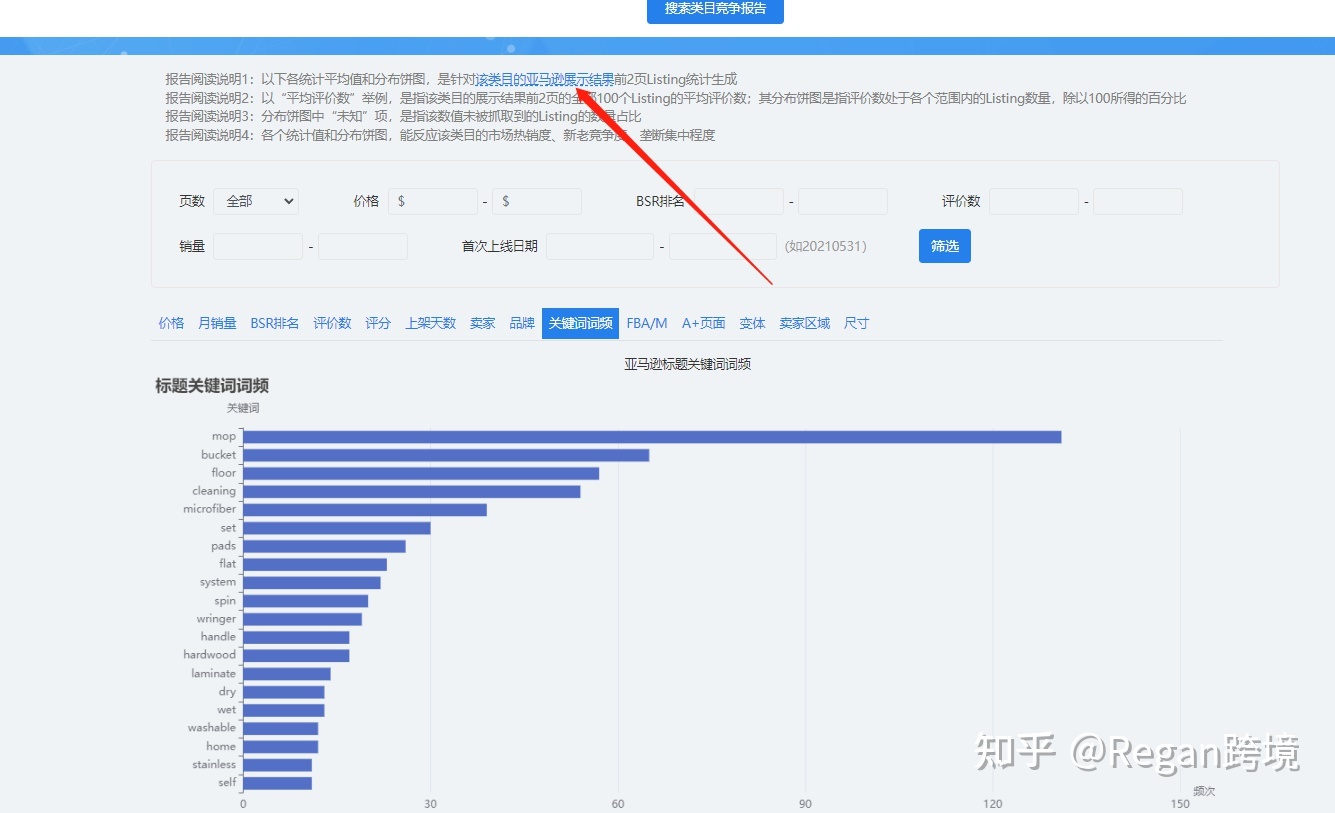
Task: Focus the minimum 价格 input field
Action: (433, 201)
